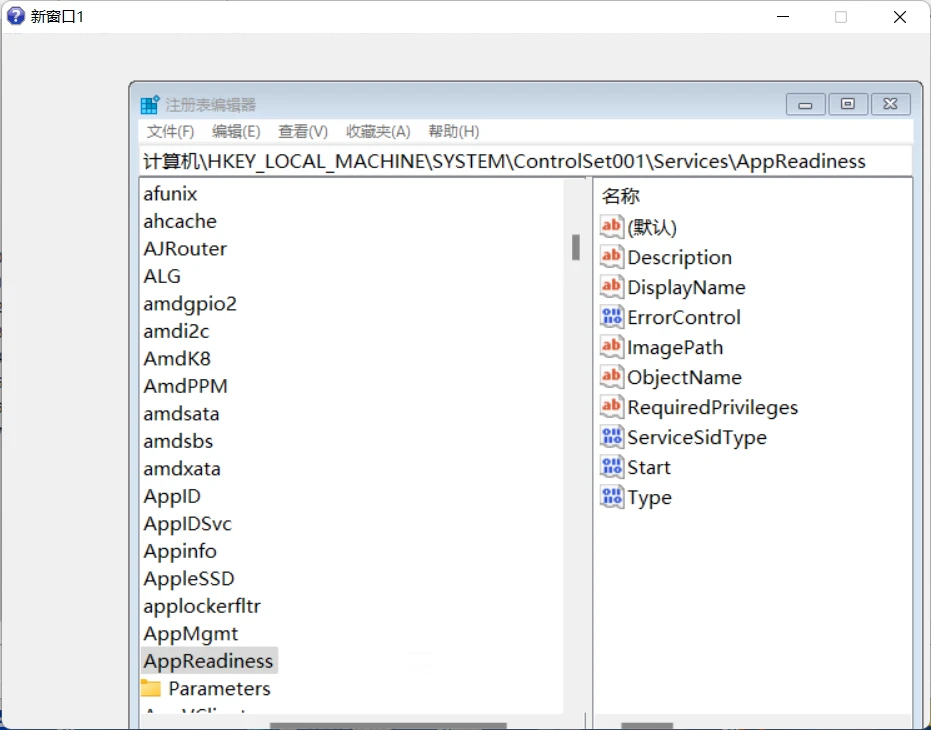Screen dimensions: 931x730
Task: Click the string icon beside RequiredPrivileges
Action: pyautogui.click(x=612, y=407)
